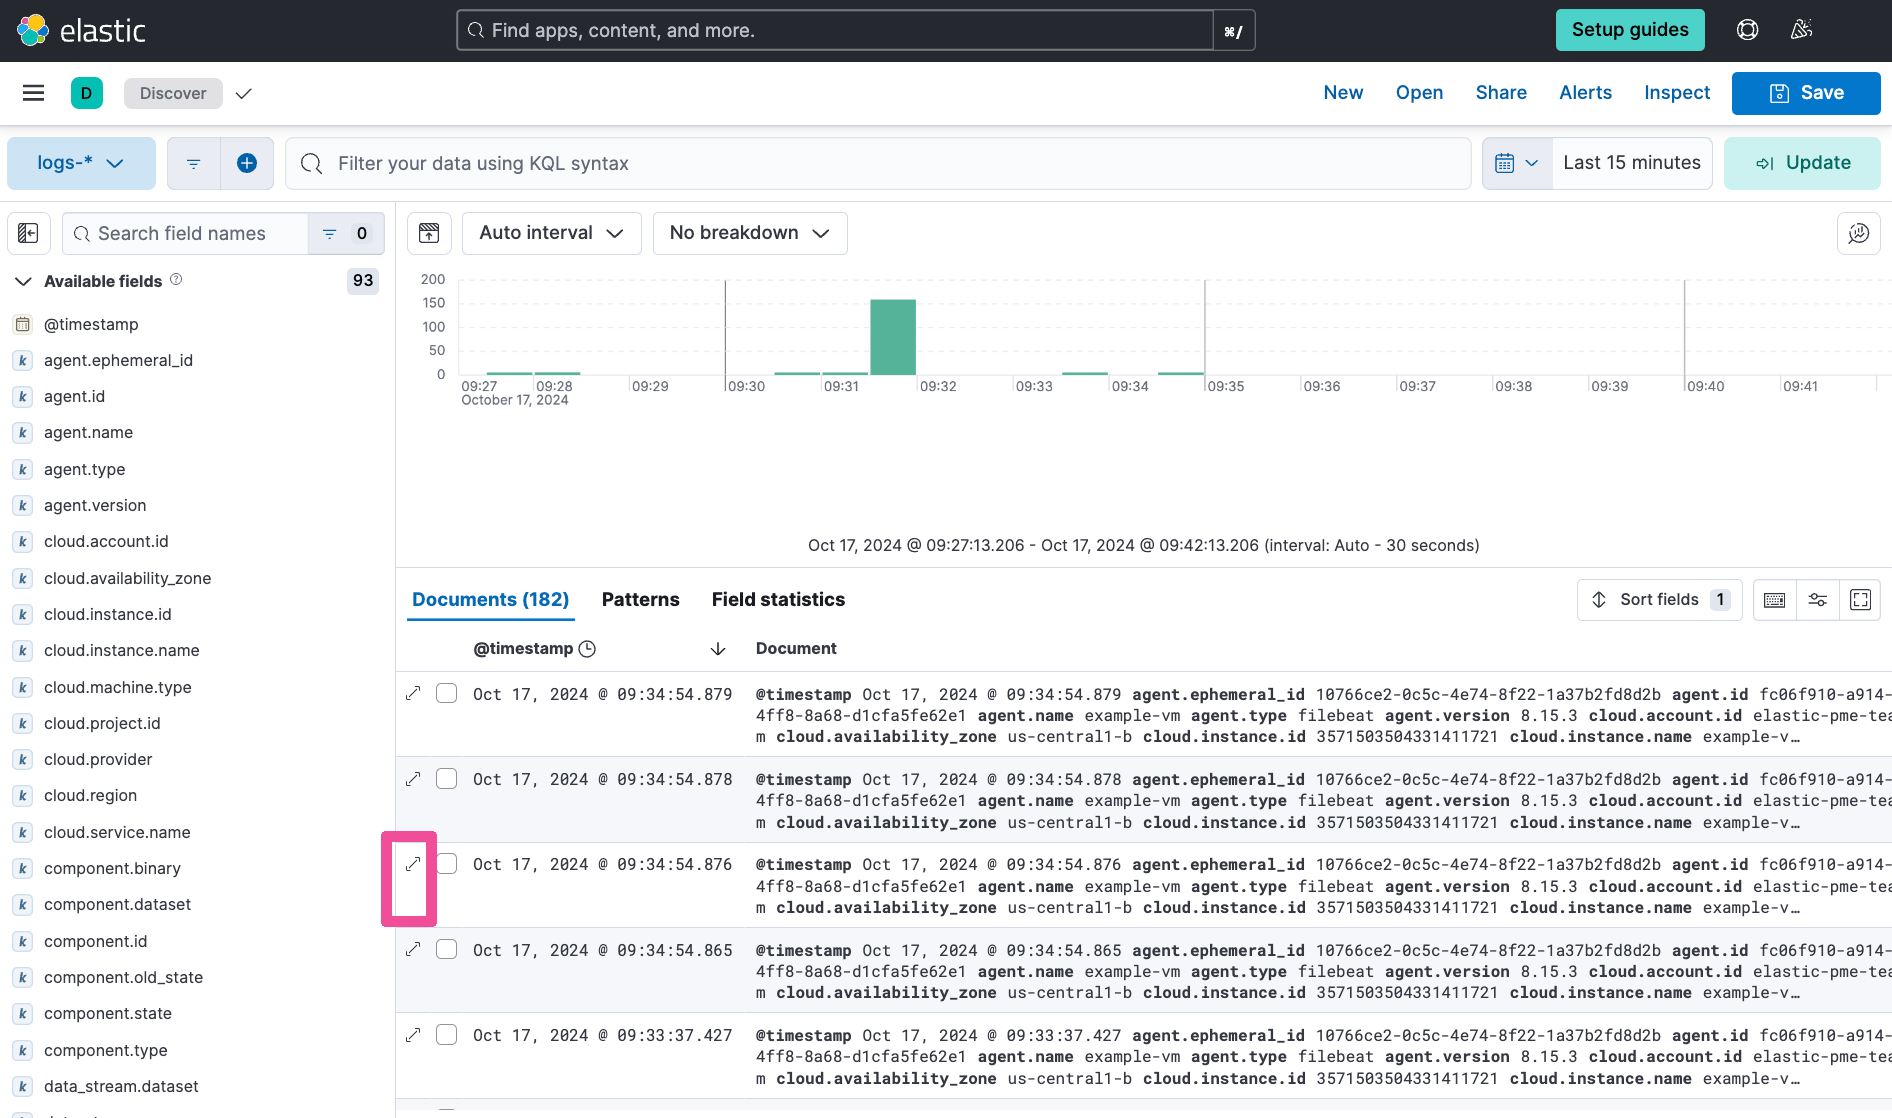Open Setup guides
The image size is (1892, 1118).
(x=1630, y=30)
